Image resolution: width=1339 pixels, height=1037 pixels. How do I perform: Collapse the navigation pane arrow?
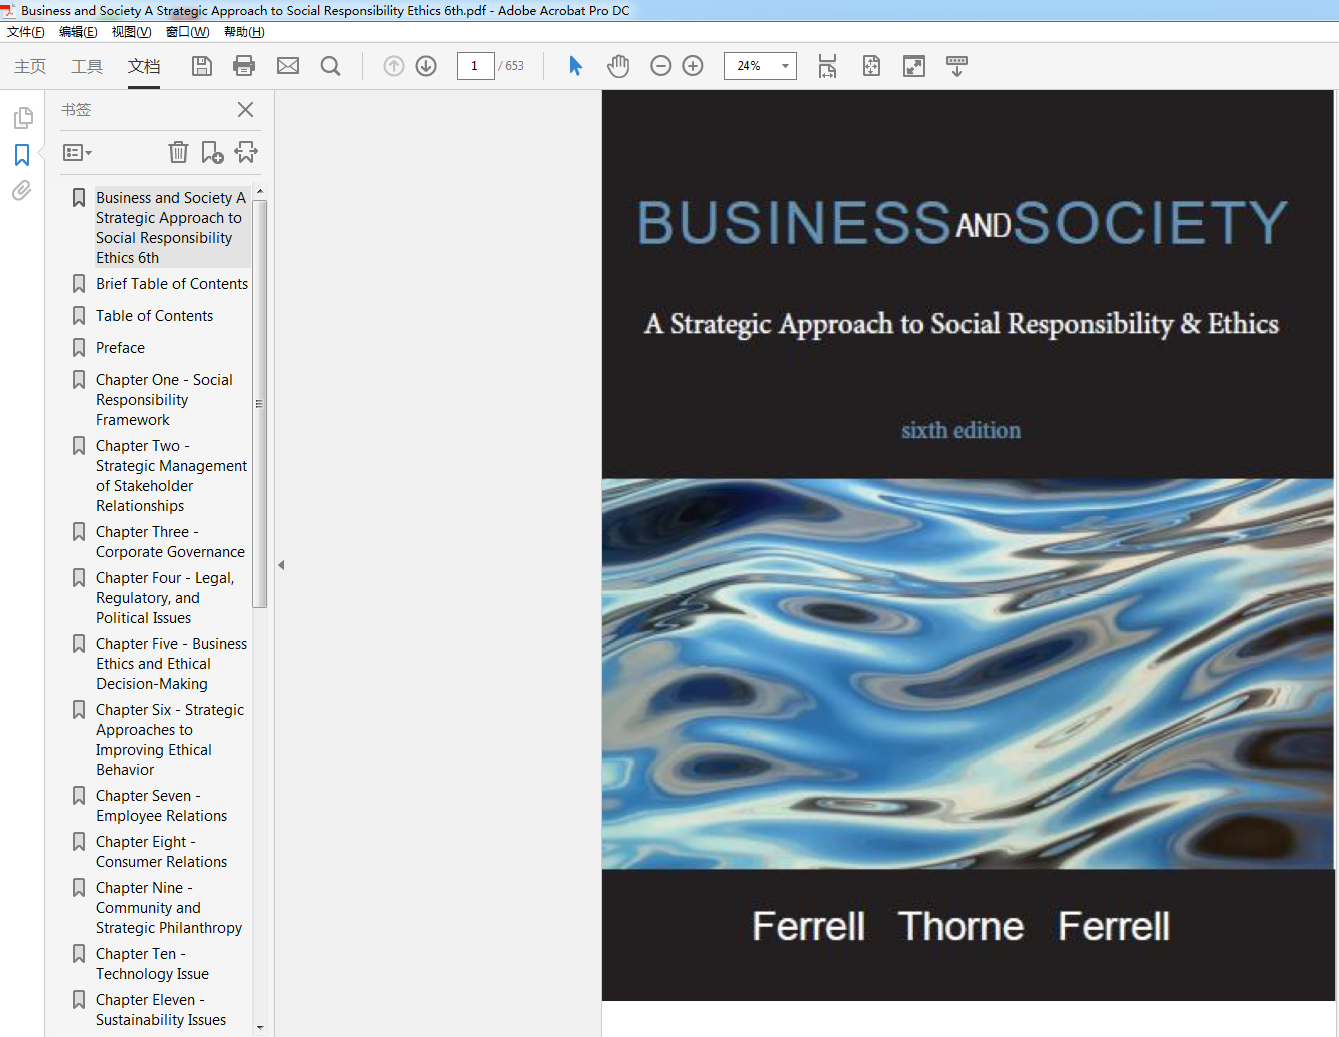[x=281, y=565]
